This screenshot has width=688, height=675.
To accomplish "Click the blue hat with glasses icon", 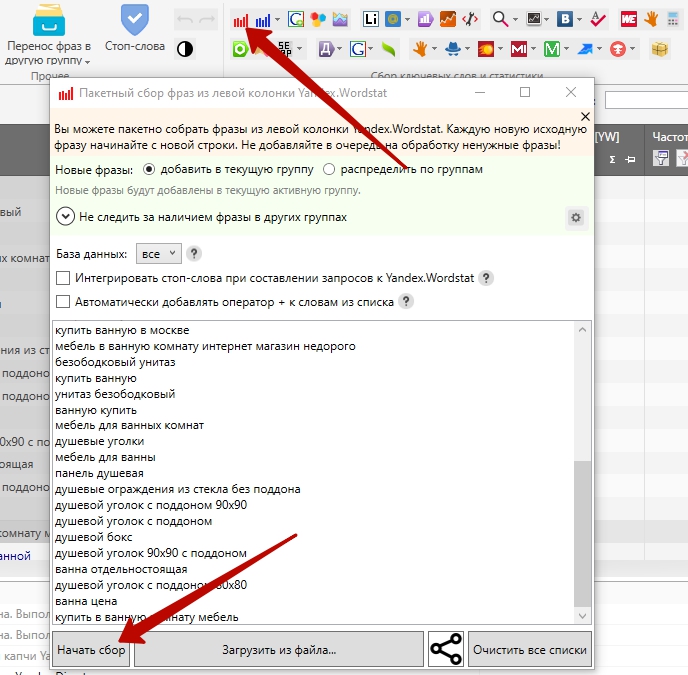I will [453, 49].
